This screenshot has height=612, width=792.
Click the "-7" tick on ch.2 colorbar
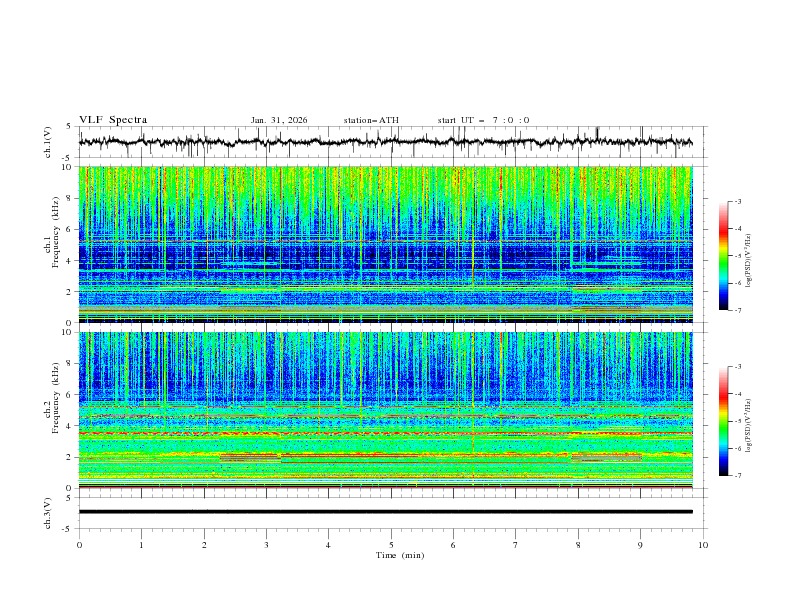[x=737, y=475]
